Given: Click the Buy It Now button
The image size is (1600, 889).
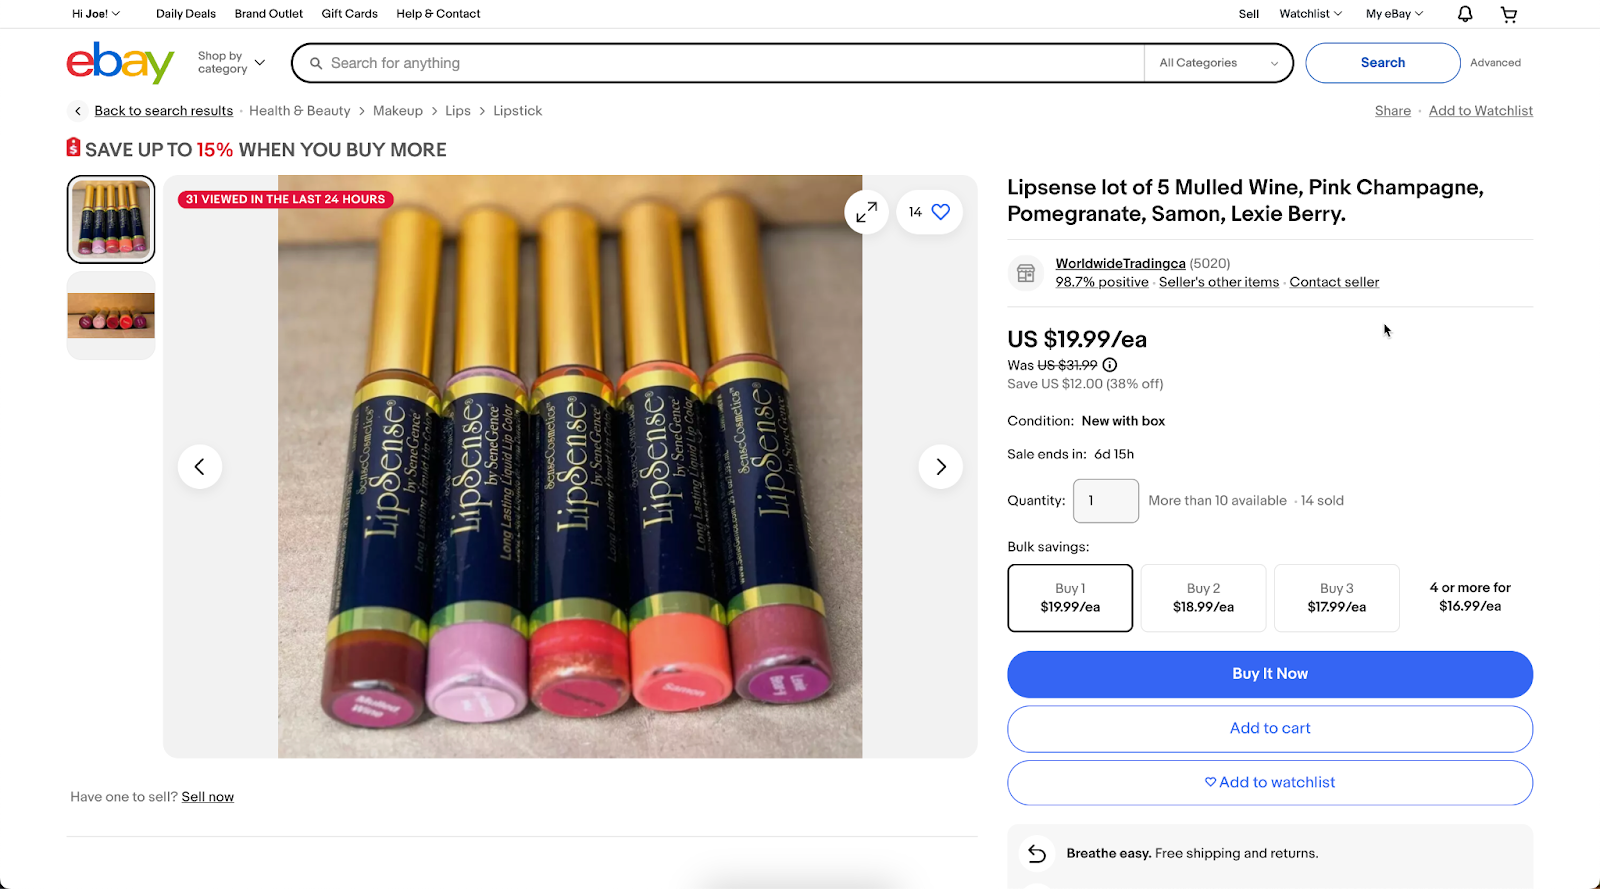Looking at the screenshot, I should 1269,674.
